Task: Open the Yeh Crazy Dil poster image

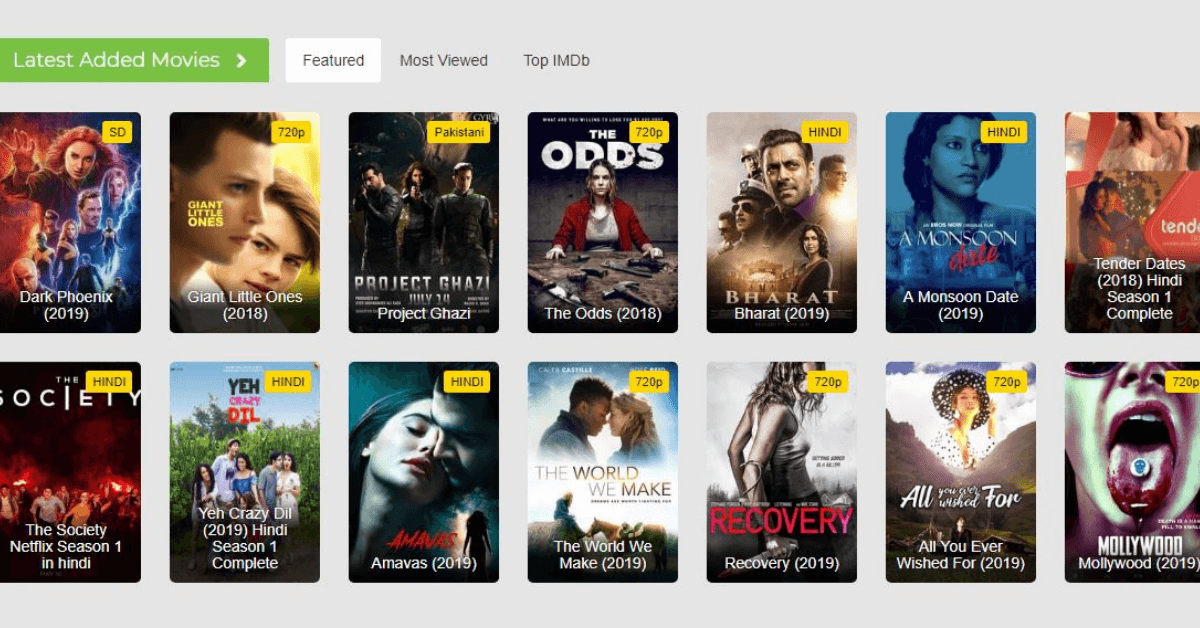Action: (245, 472)
